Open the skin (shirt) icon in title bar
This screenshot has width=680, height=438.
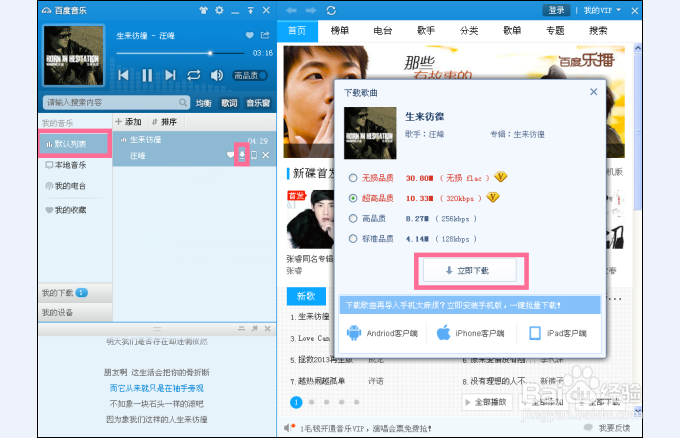coord(203,10)
